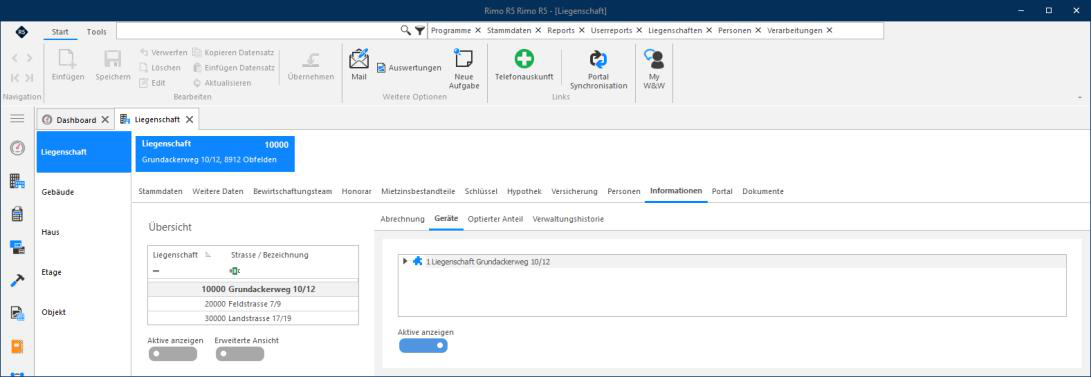Click the Liegenschaft 10000 header card
Screen dimensions: 1091x377
[215, 153]
